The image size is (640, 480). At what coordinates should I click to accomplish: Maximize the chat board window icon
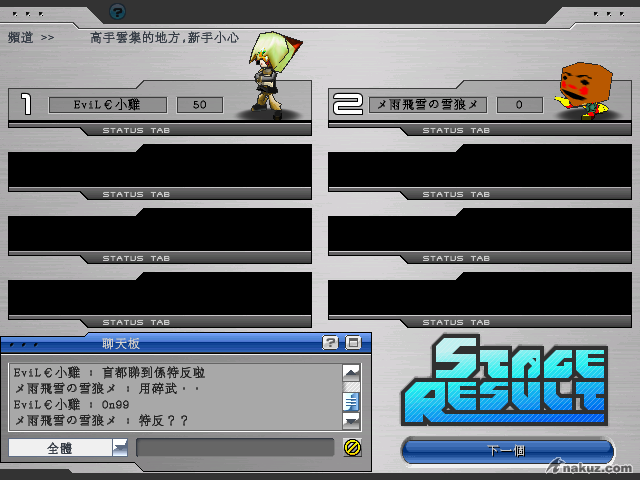[353, 342]
